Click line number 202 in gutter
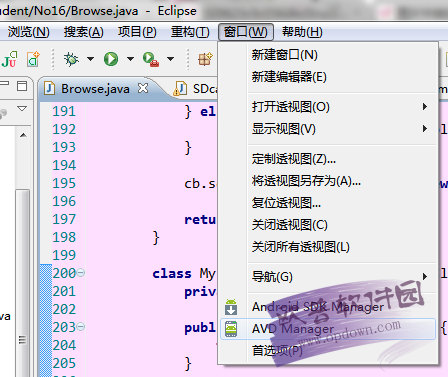The width and height of the screenshot is (448, 377). pyautogui.click(x=64, y=309)
